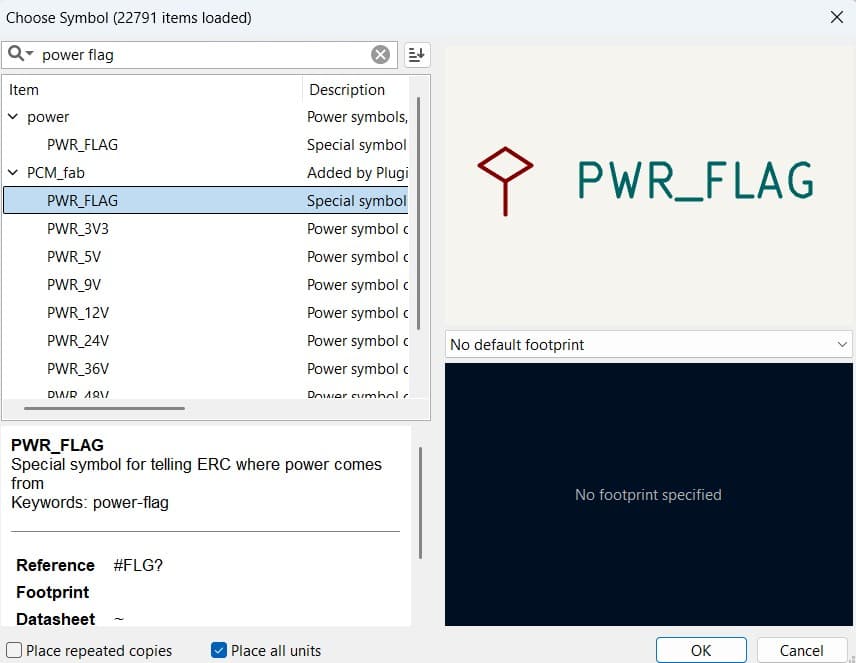Screen dimensions: 856x663
Task: Click the Keywords: power-flag text
Action: (90, 502)
